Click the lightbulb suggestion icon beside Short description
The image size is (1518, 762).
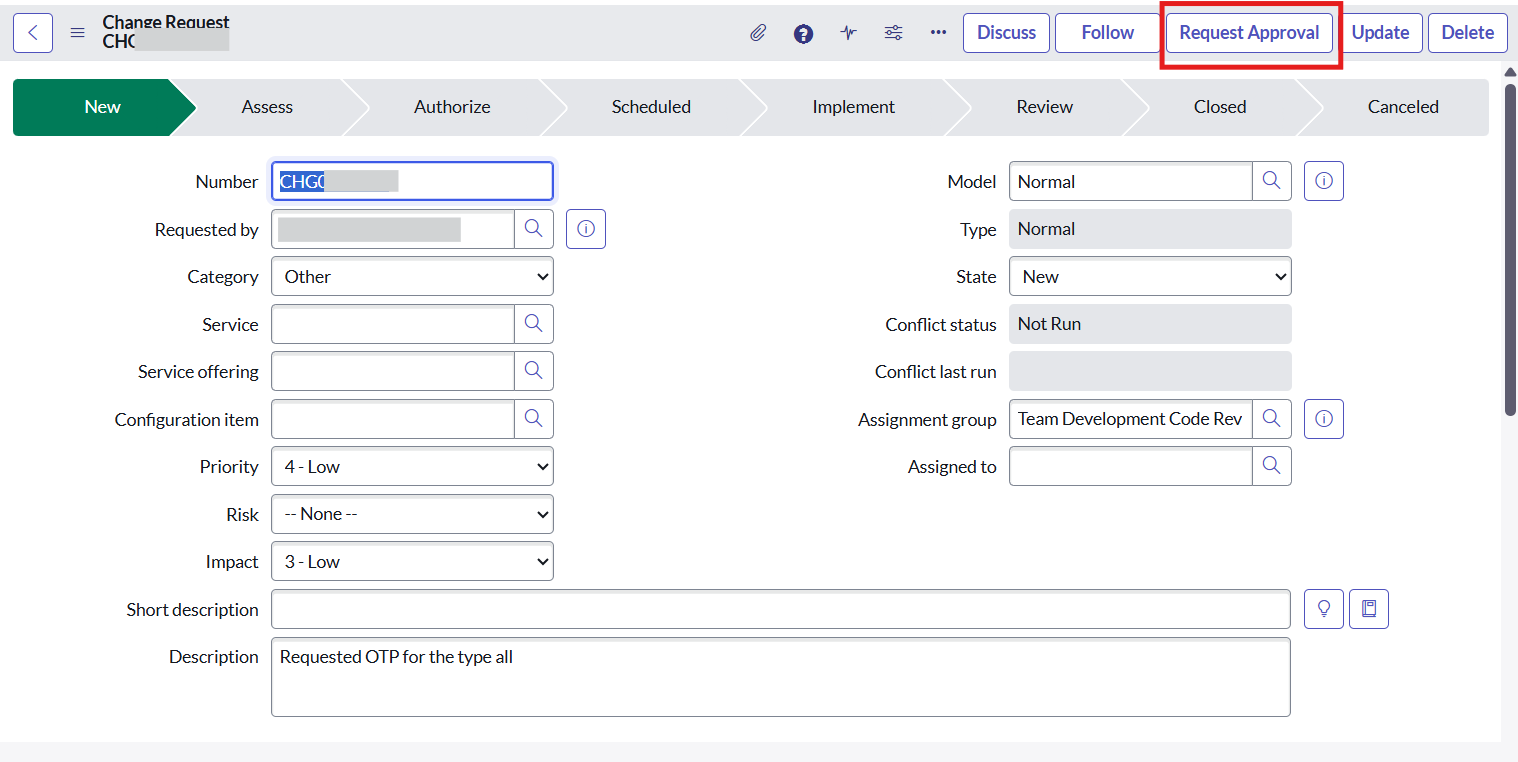1324,609
